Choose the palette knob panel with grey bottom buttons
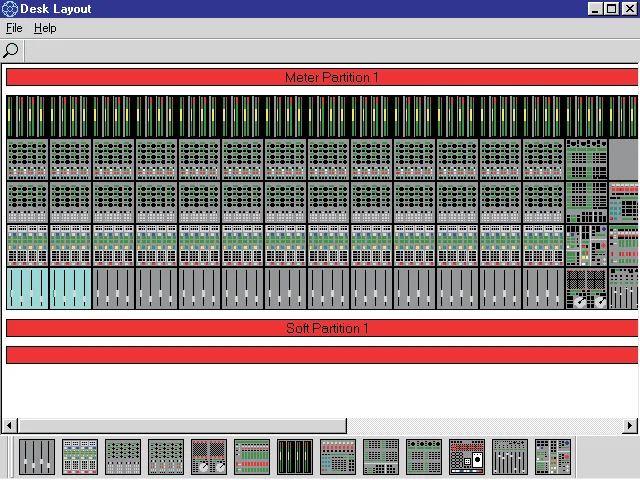Image resolution: width=640 pixels, height=480 pixels. click(123, 457)
